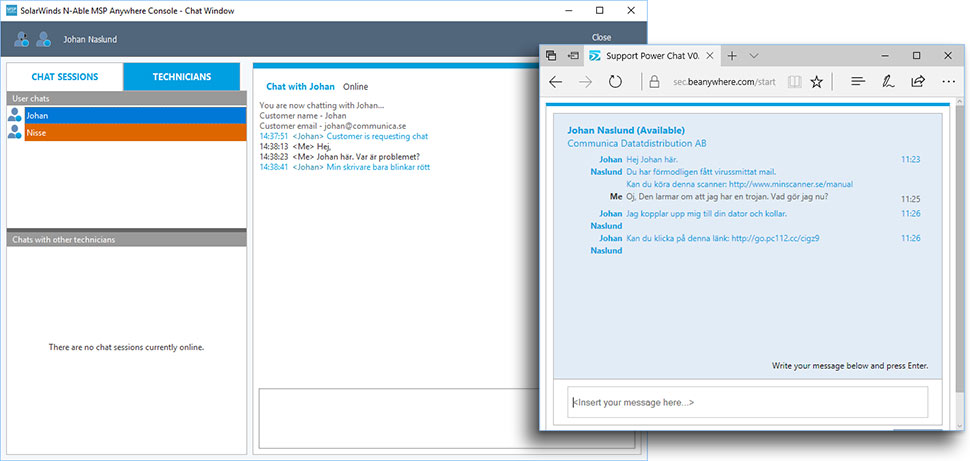Expand tab previews chevron in Edge
Image resolution: width=970 pixels, height=461 pixels.
(753, 56)
